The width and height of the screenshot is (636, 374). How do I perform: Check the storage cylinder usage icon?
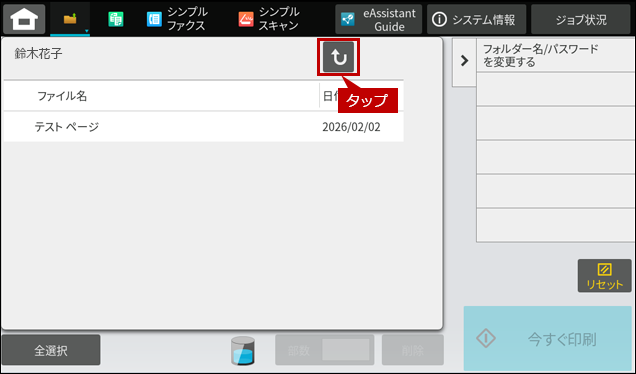243,350
